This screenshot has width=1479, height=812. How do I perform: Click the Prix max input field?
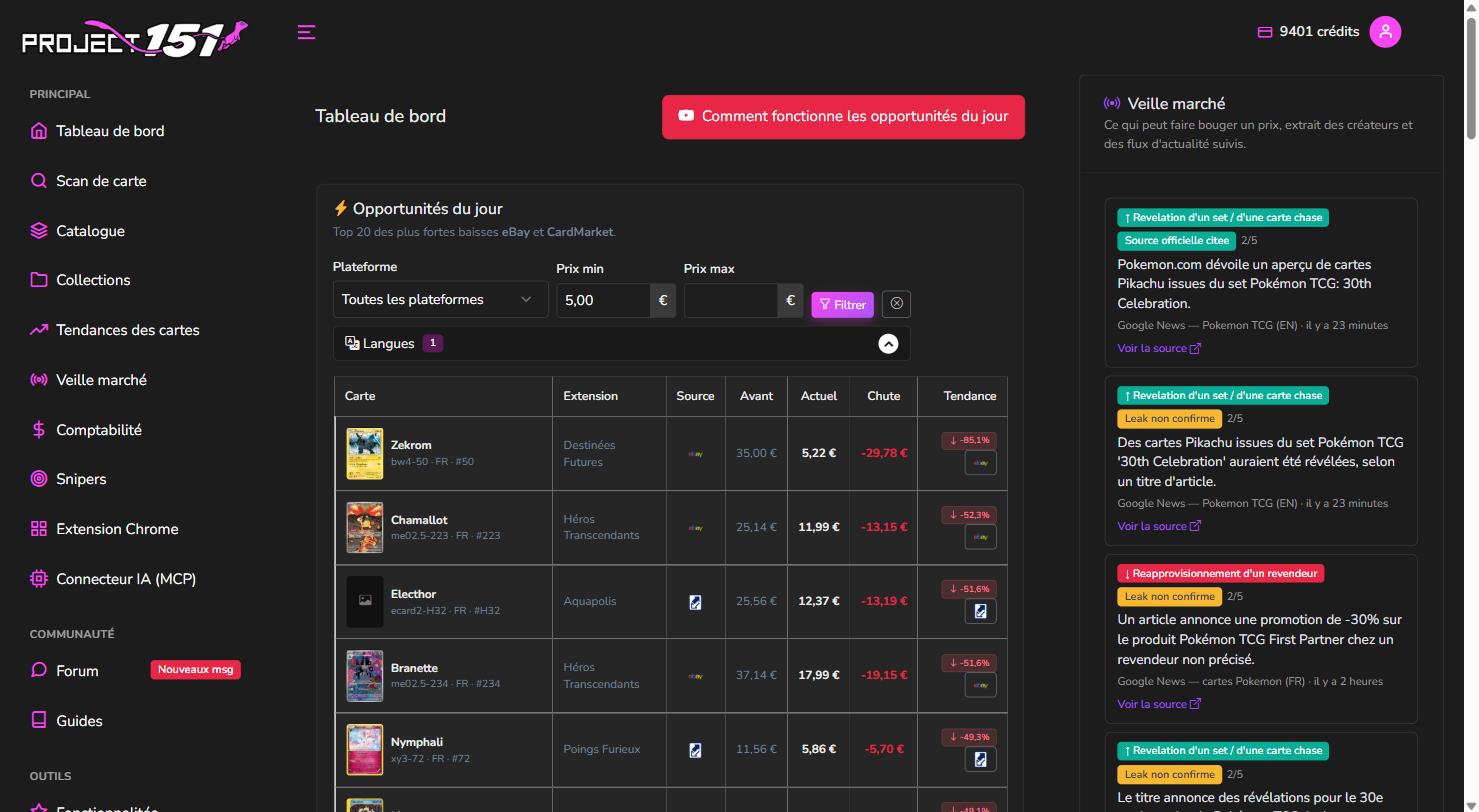[731, 300]
